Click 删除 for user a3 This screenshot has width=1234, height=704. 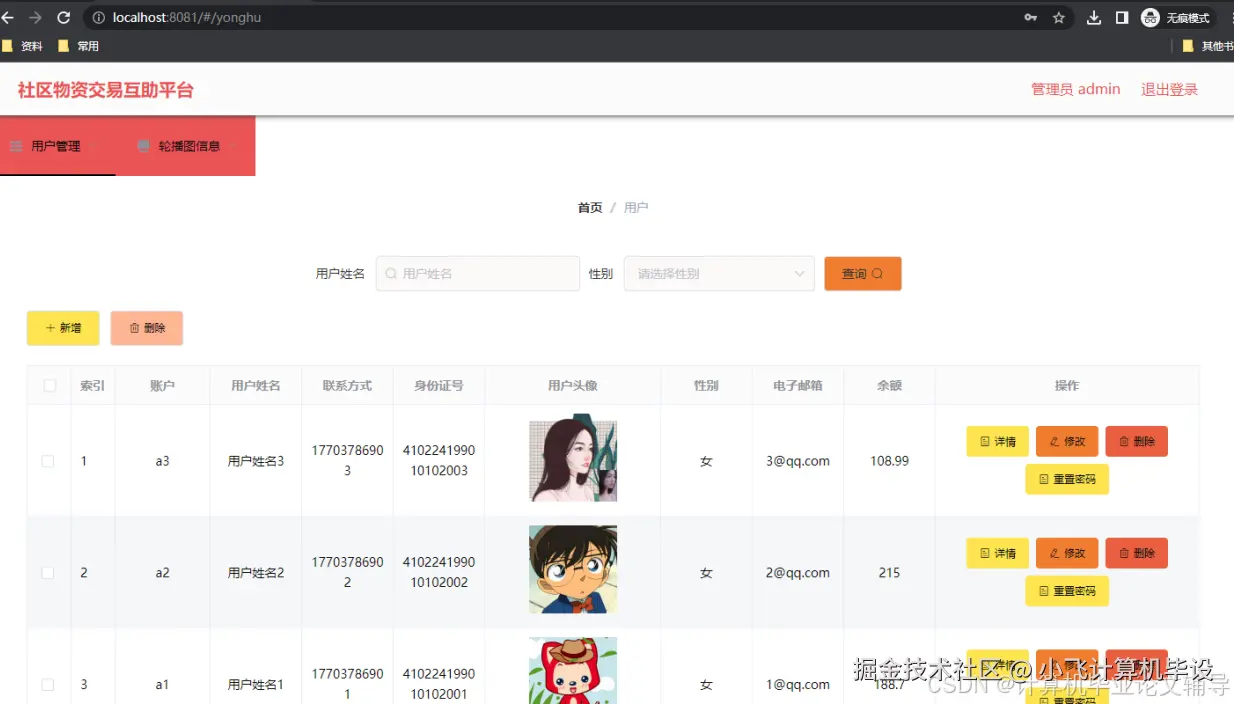(x=1137, y=441)
